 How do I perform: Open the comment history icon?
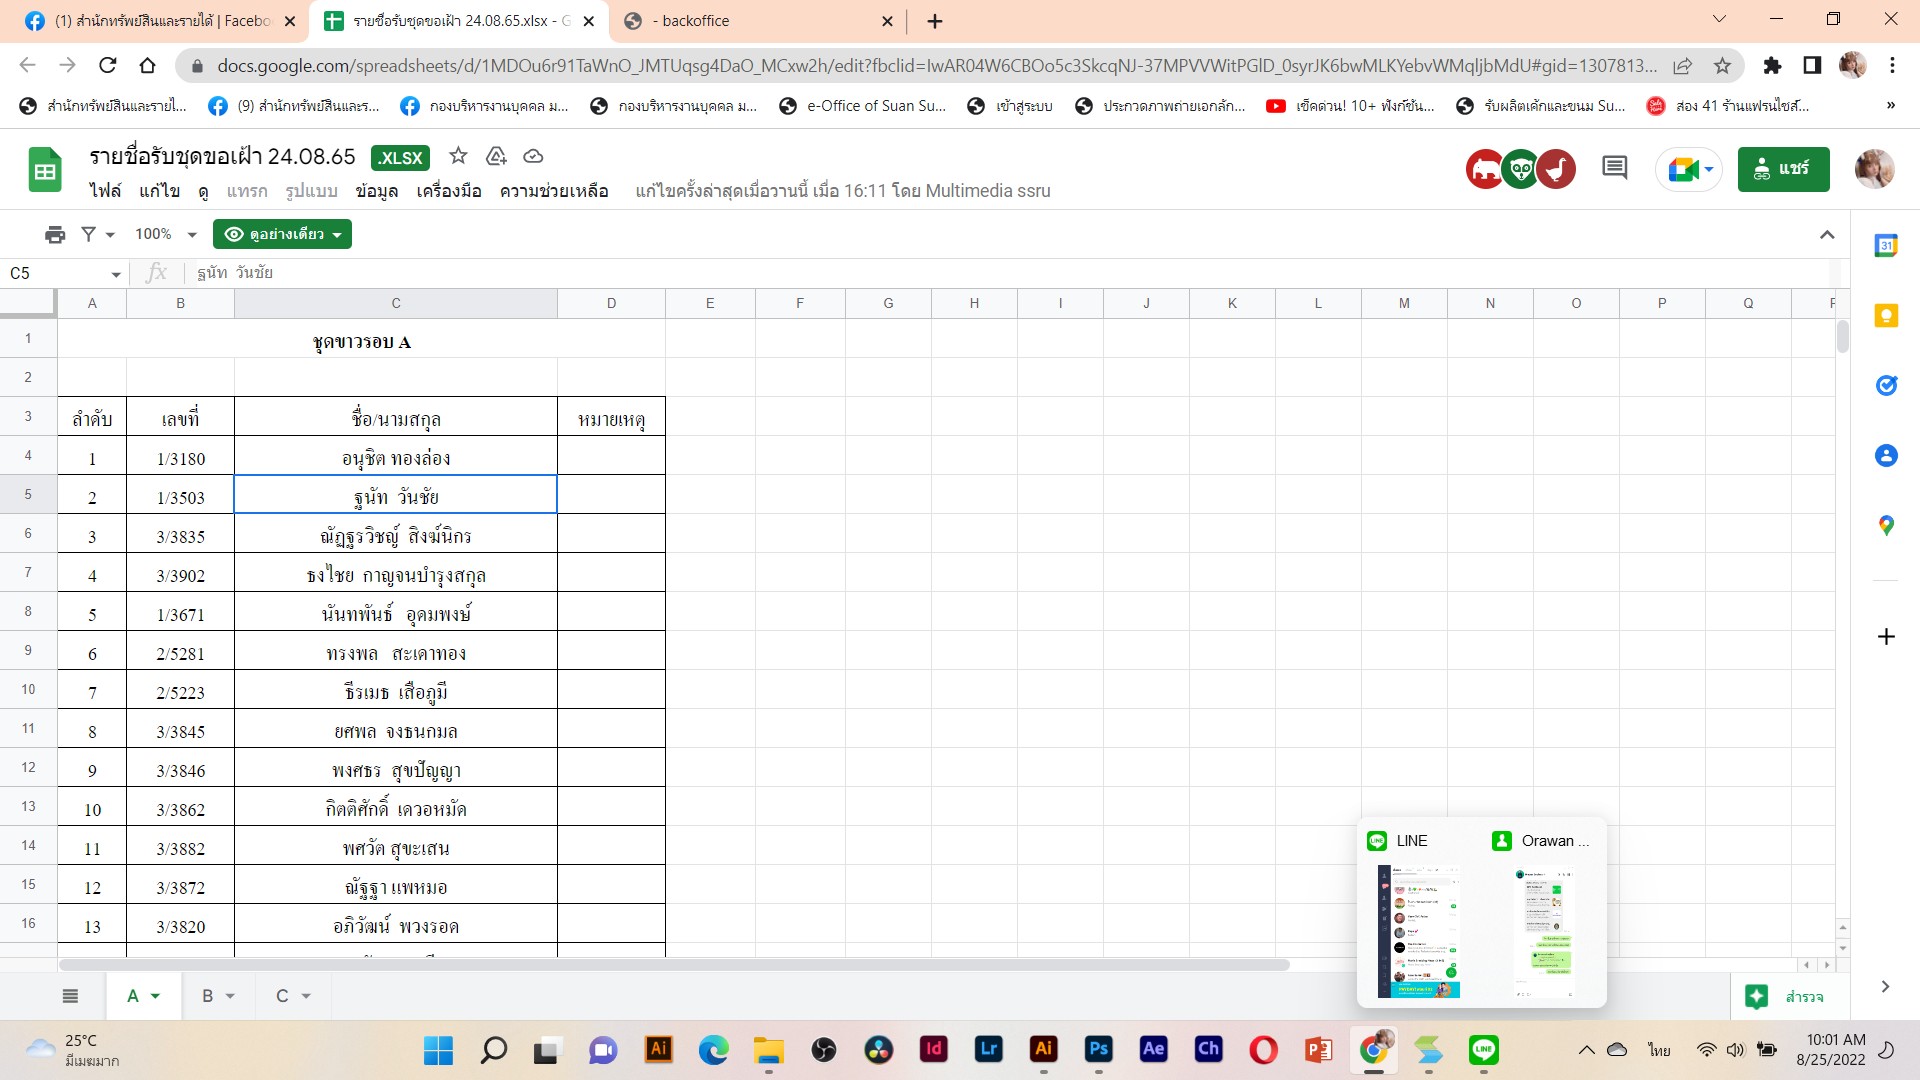click(x=1614, y=168)
